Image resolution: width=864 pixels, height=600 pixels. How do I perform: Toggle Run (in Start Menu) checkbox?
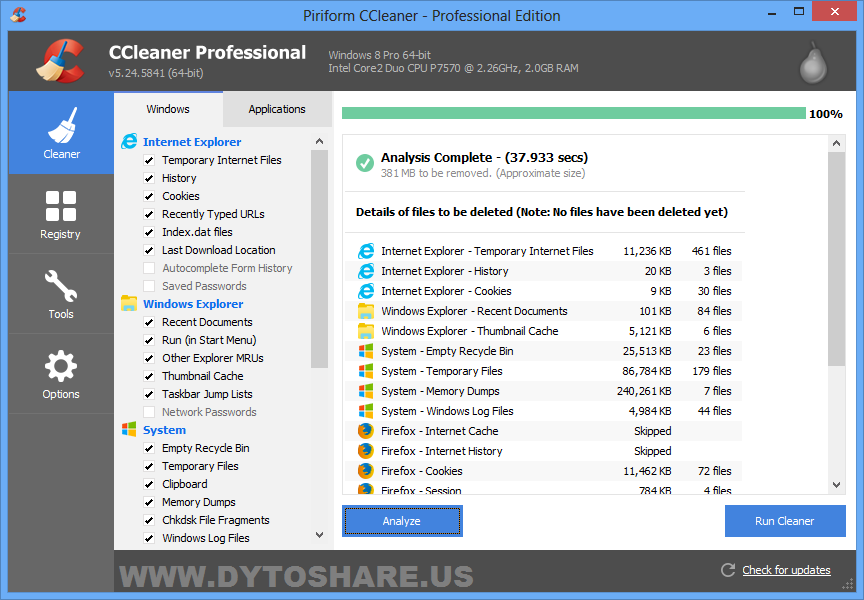pyautogui.click(x=149, y=340)
